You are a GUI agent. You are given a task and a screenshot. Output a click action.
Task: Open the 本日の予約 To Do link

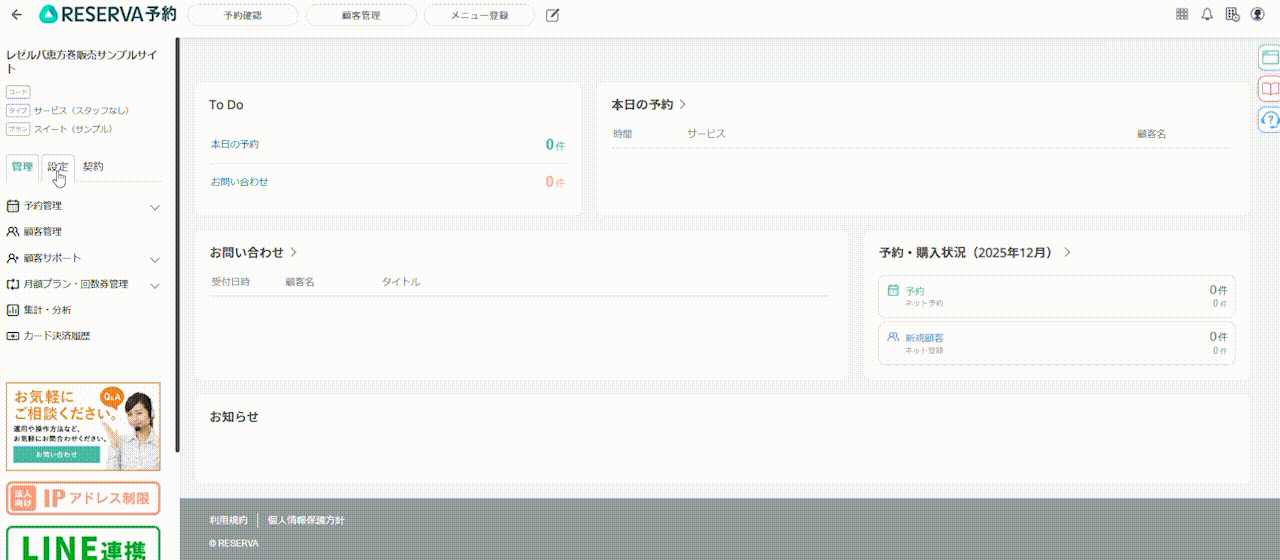tap(235, 145)
